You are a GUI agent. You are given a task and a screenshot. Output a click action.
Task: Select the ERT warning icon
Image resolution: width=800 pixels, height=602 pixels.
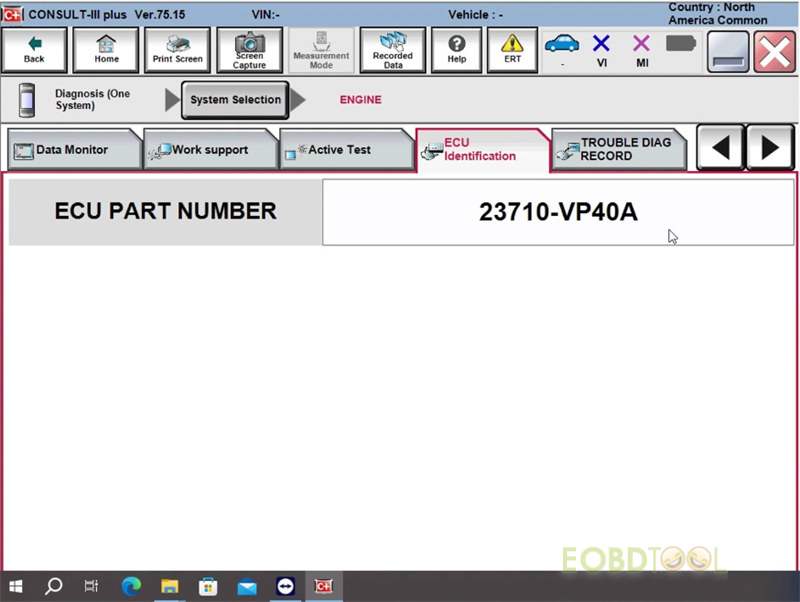pos(512,50)
